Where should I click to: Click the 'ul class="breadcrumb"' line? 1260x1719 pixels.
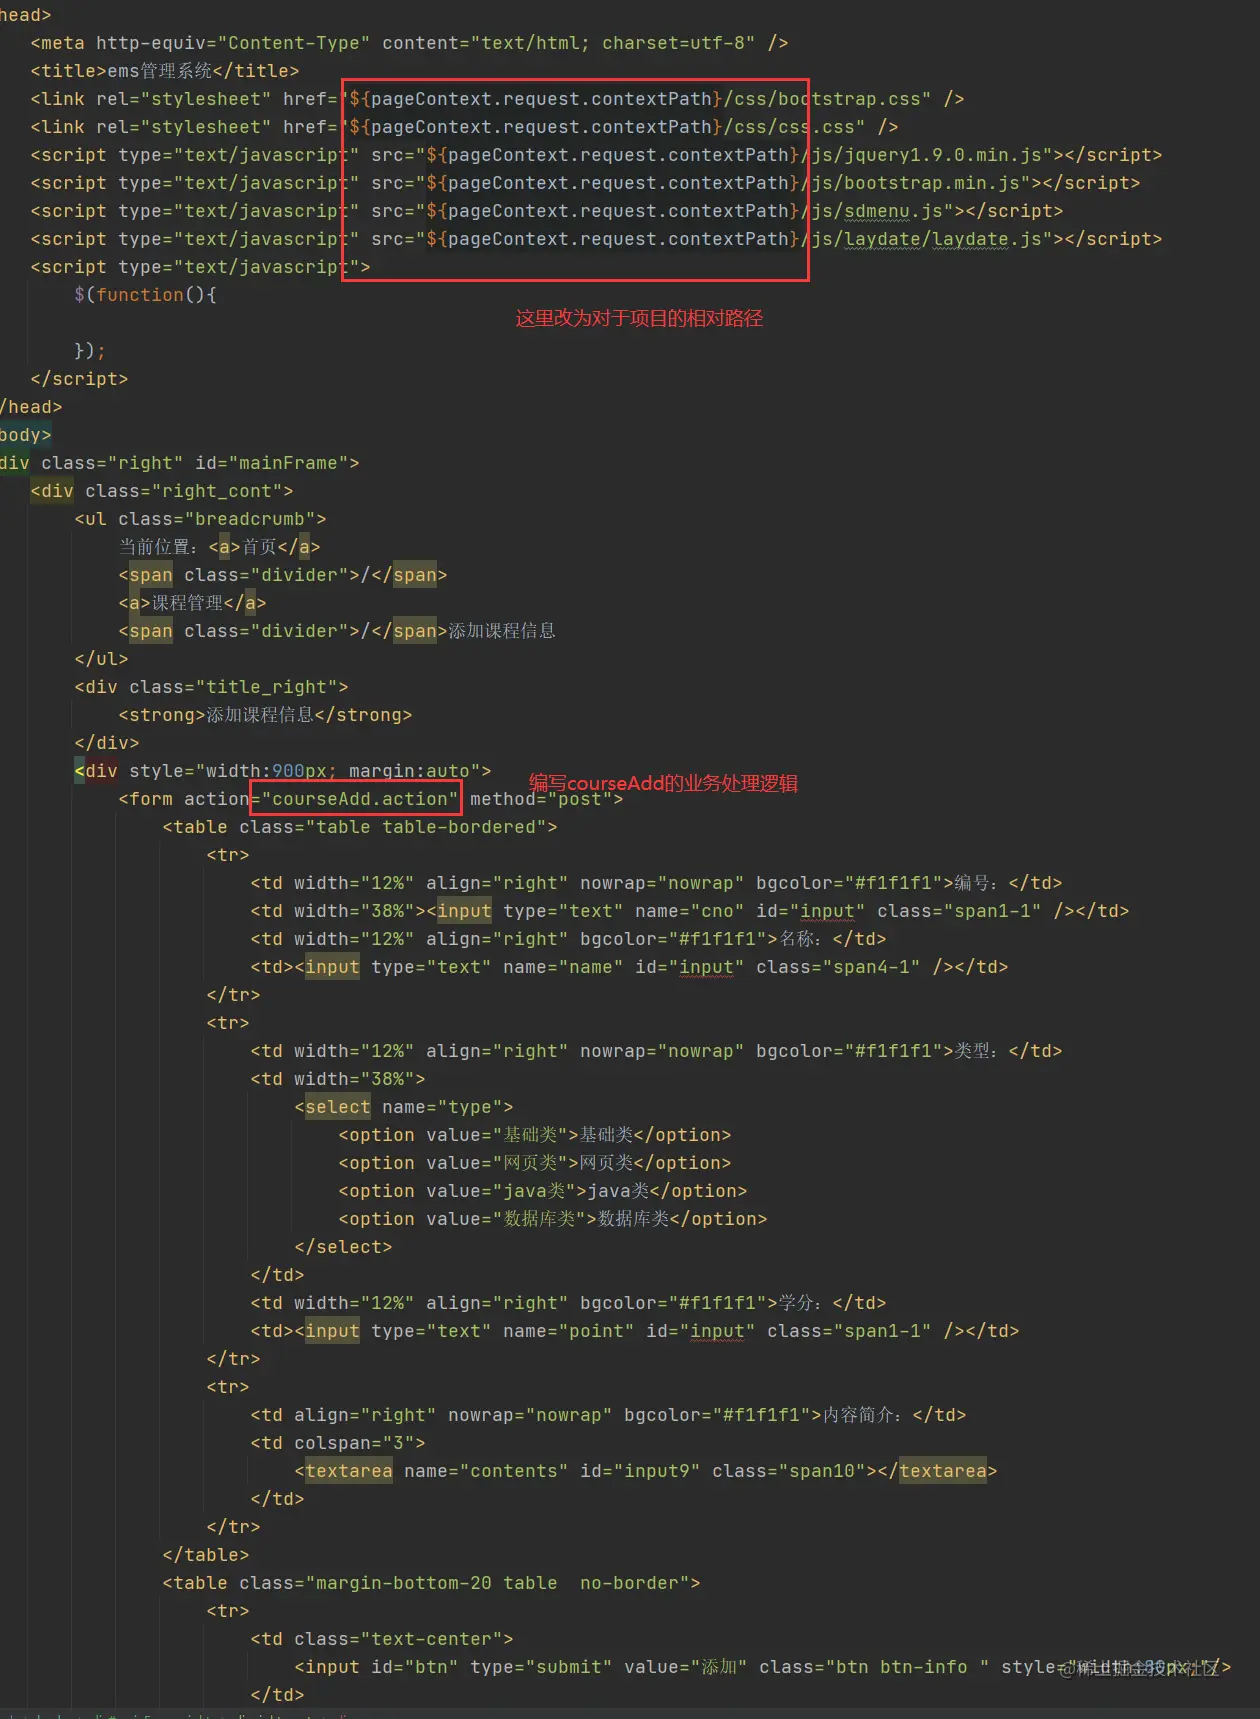click(x=200, y=519)
